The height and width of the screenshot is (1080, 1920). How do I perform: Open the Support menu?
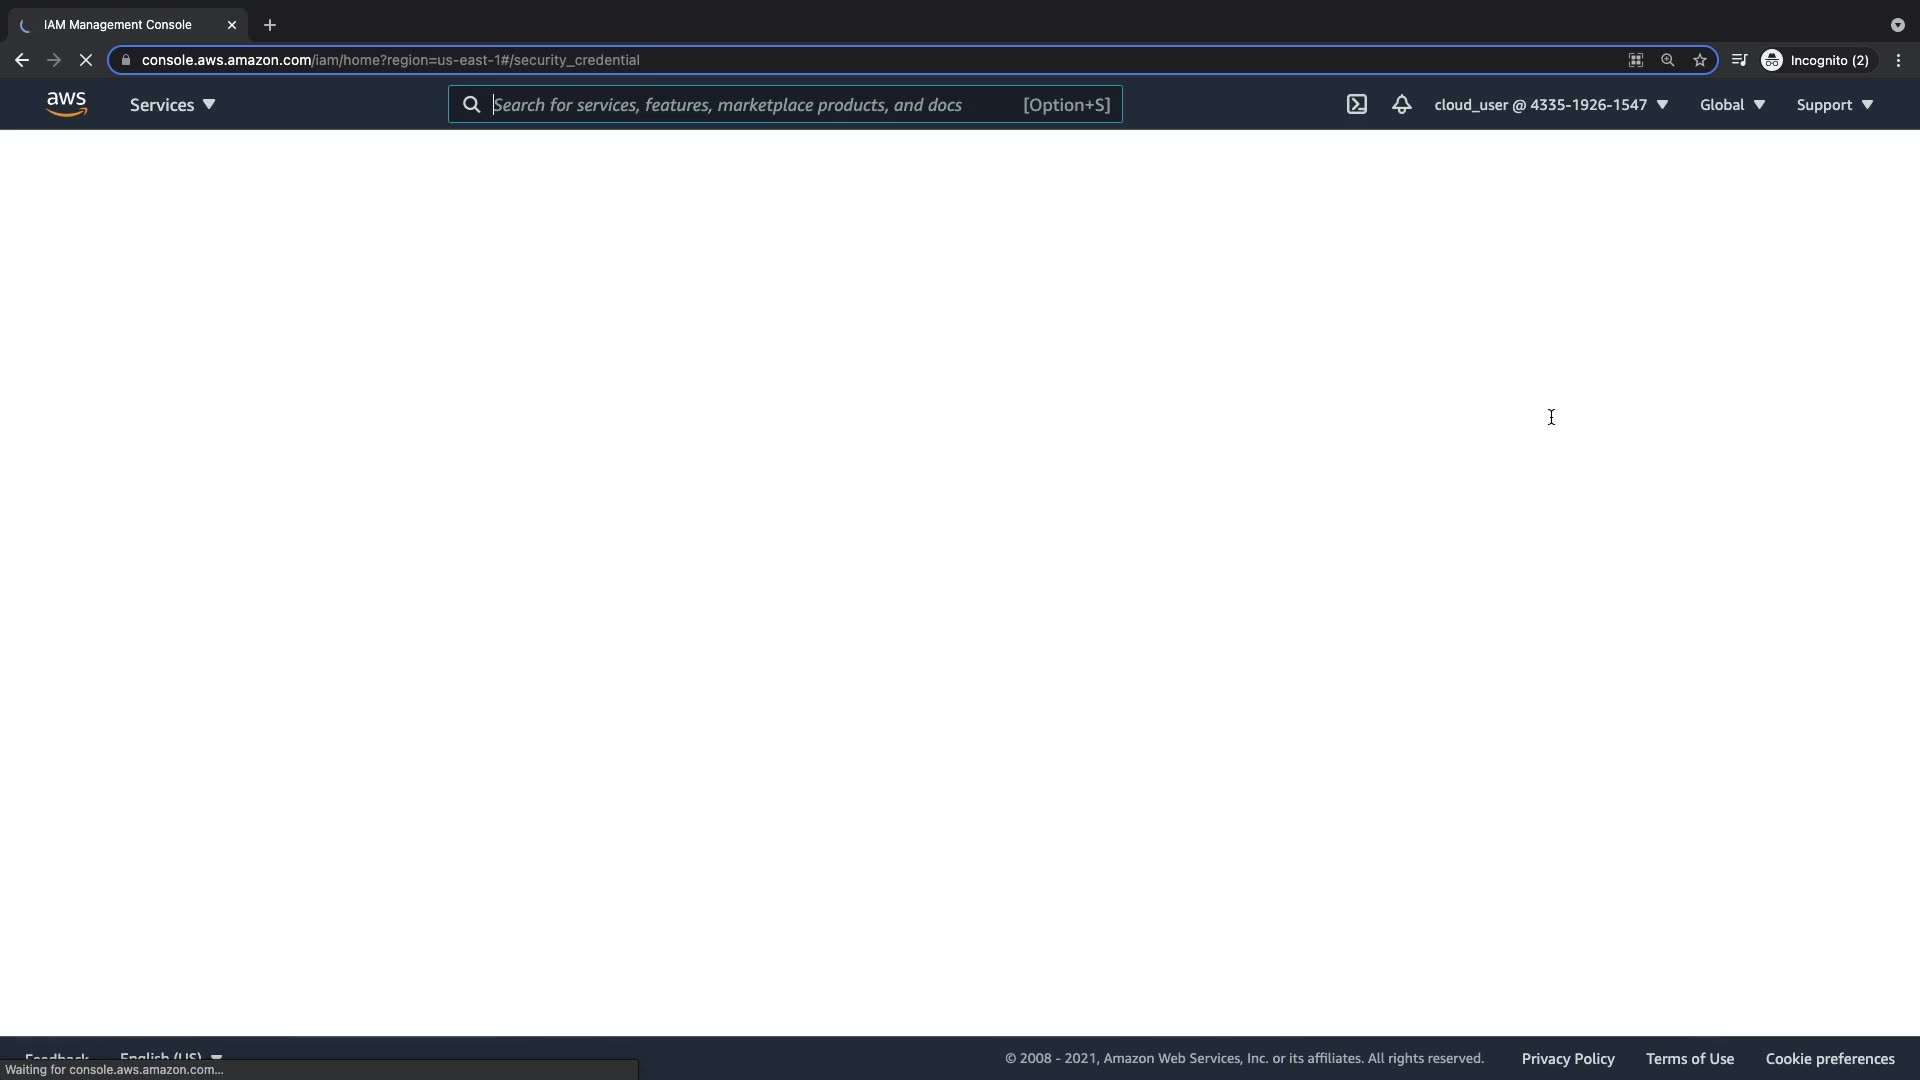1834,104
